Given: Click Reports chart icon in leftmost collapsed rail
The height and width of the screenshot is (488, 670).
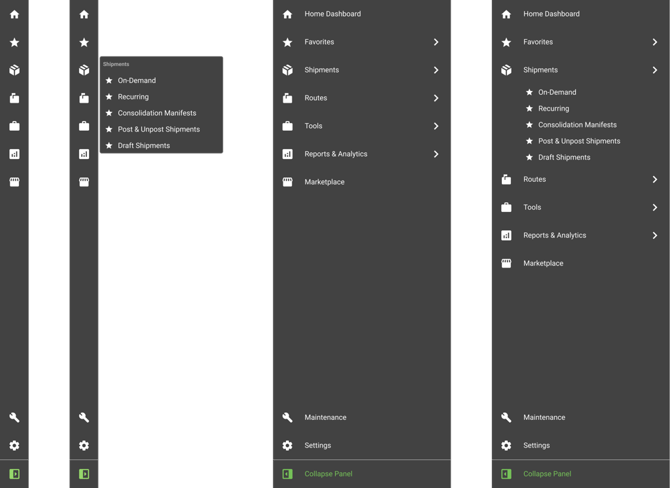Looking at the screenshot, I should (14, 154).
